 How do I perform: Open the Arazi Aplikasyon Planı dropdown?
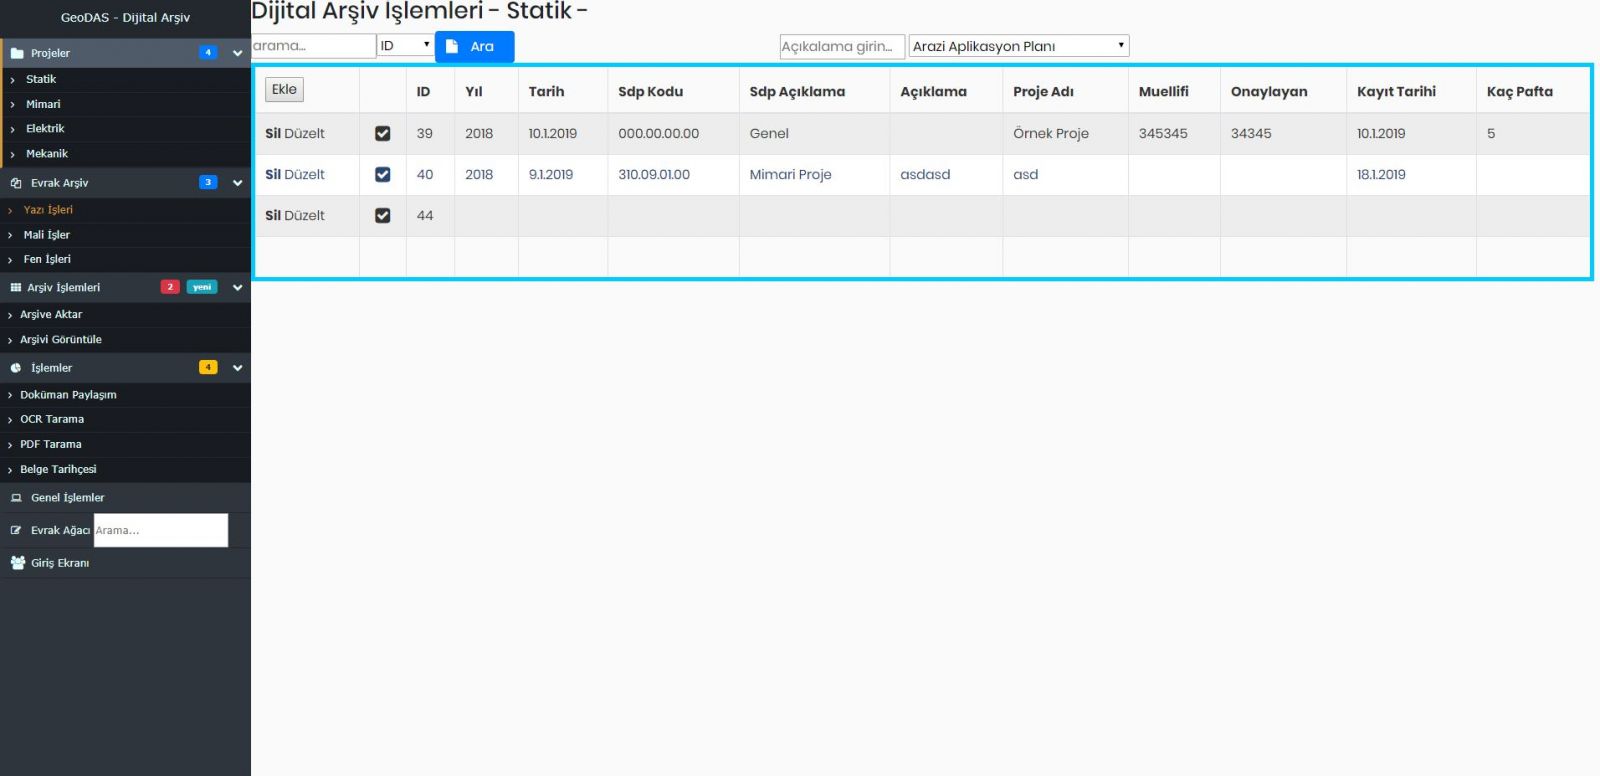[x=1018, y=46]
